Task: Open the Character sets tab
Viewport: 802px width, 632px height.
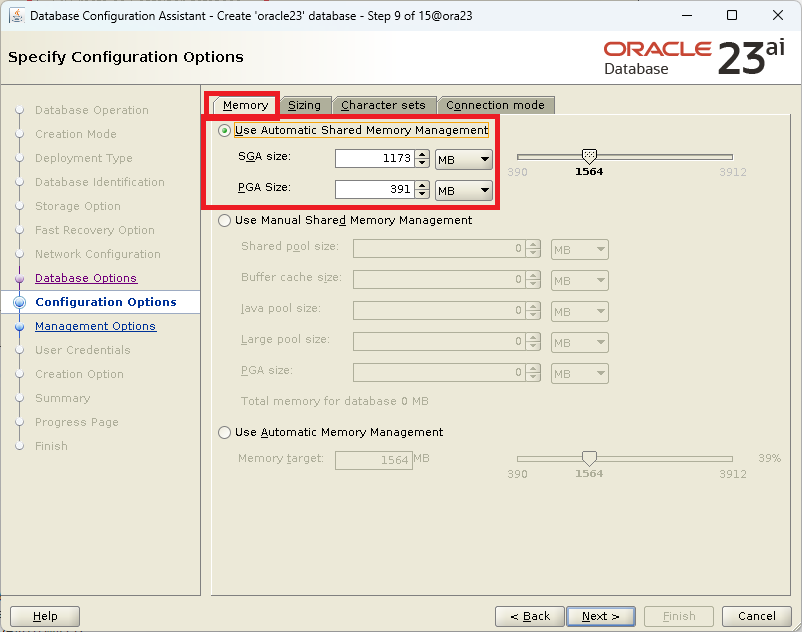Action: (383, 105)
